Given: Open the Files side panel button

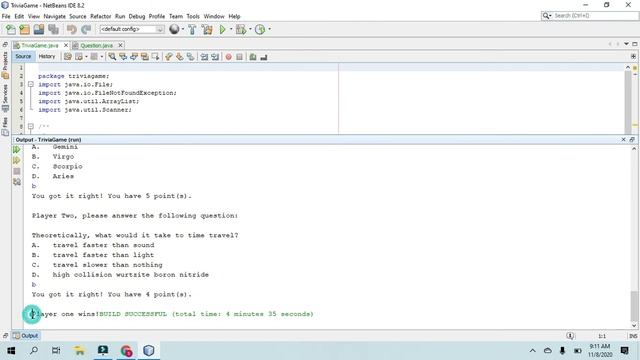Looking at the screenshot, I should 5,126.
